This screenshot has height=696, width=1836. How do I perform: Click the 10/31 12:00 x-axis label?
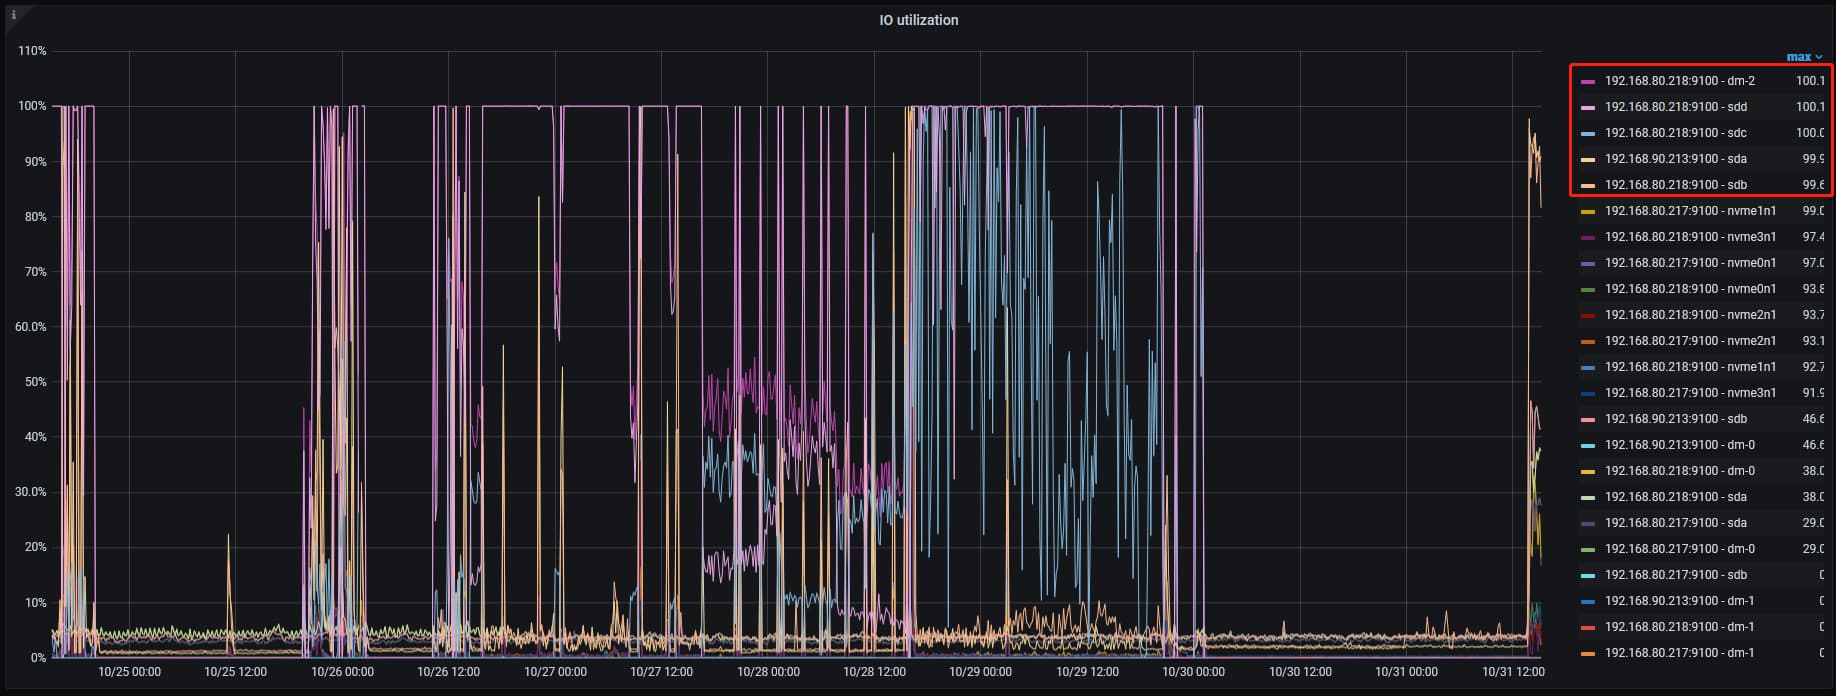tap(1513, 672)
